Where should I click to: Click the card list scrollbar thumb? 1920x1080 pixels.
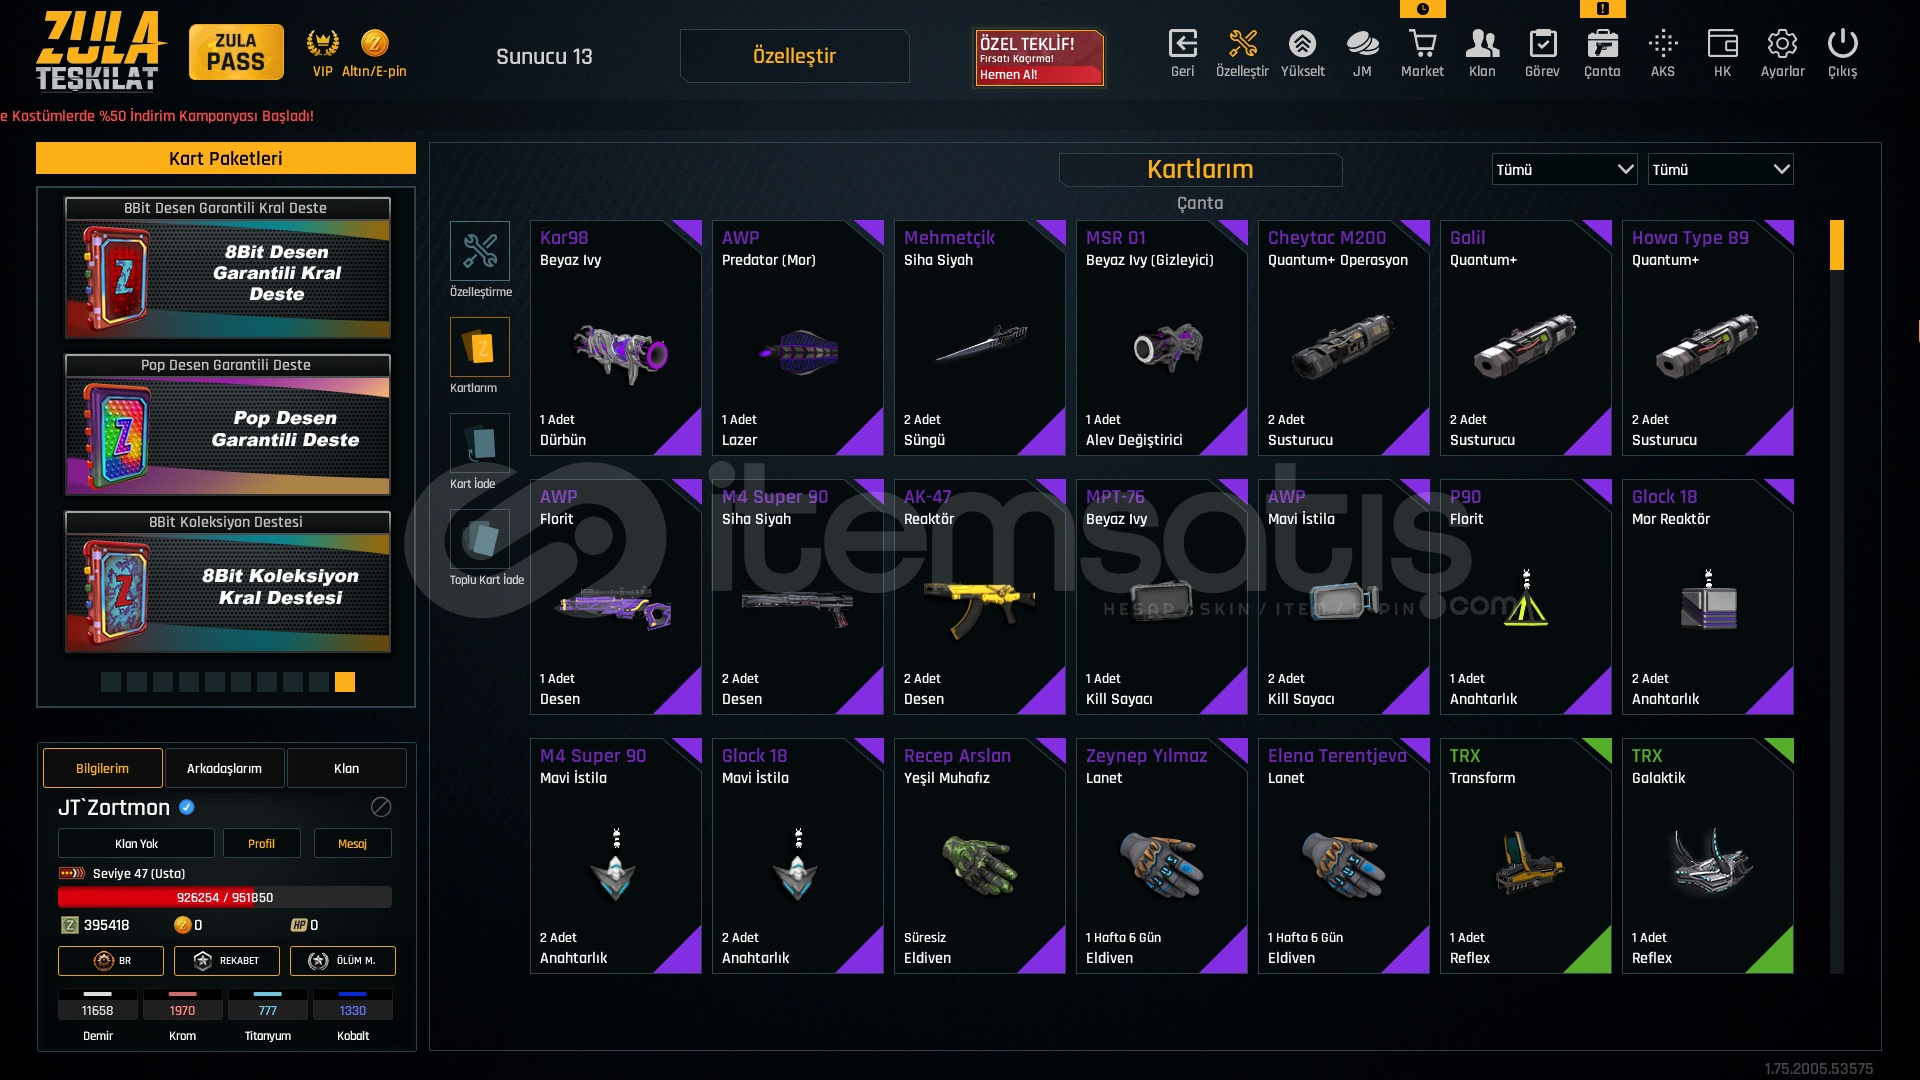(1836, 246)
